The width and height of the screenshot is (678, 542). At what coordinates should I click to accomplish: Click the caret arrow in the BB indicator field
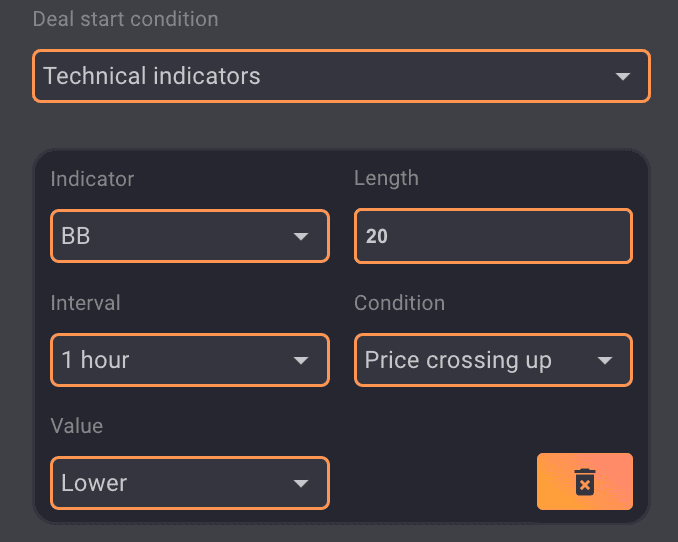(x=300, y=237)
